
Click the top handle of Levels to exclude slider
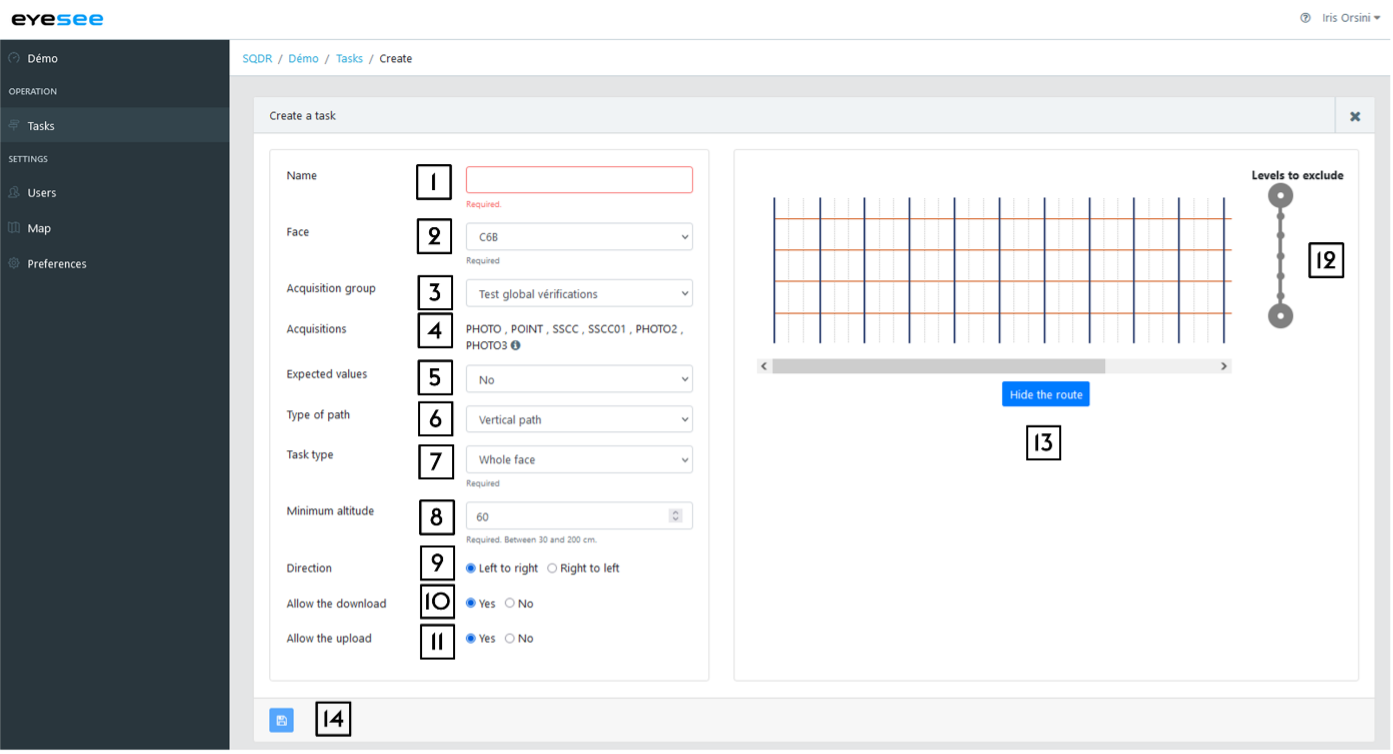tap(1281, 196)
